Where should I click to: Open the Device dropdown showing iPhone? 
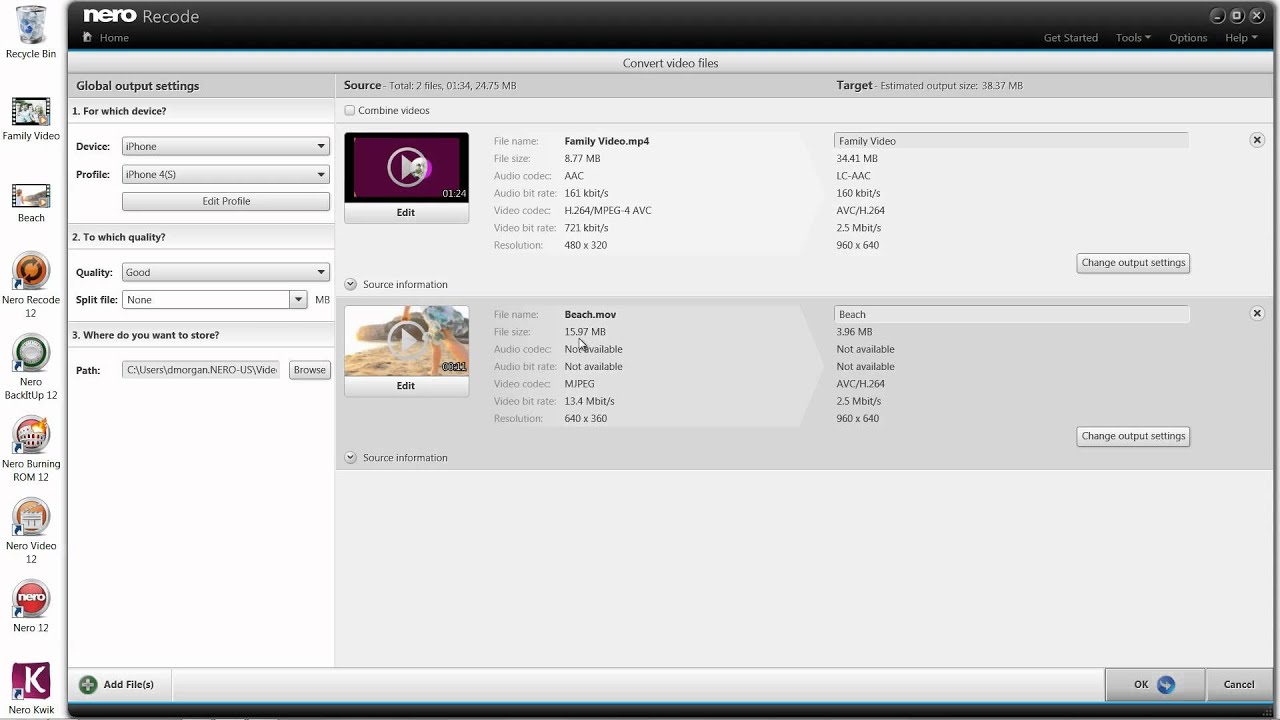225,147
